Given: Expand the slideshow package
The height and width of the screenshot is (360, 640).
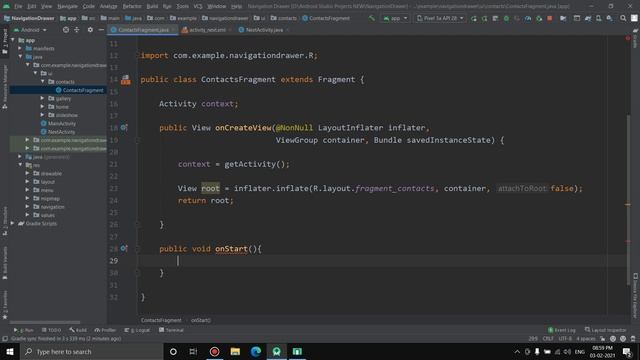Looking at the screenshot, I should point(42,115).
